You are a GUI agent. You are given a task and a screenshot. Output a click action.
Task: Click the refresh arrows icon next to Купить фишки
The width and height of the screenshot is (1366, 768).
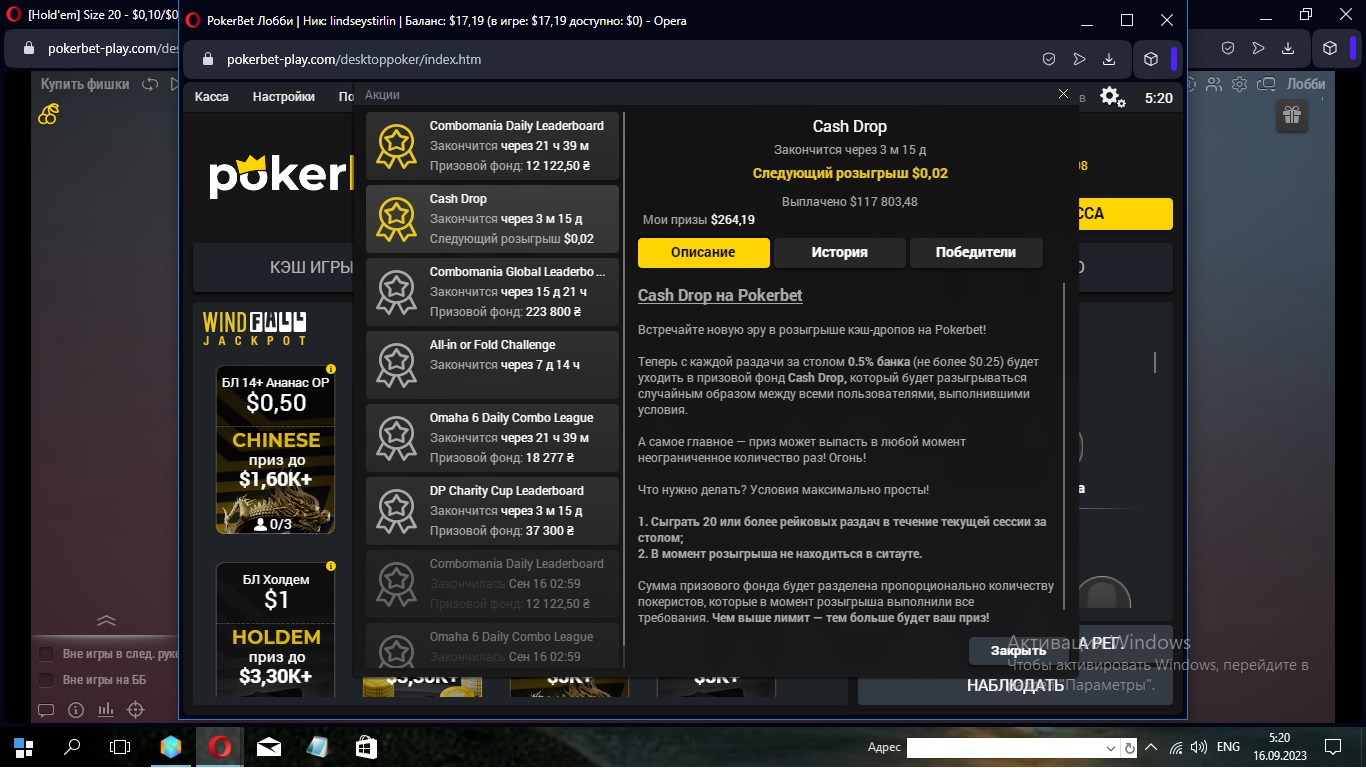150,85
